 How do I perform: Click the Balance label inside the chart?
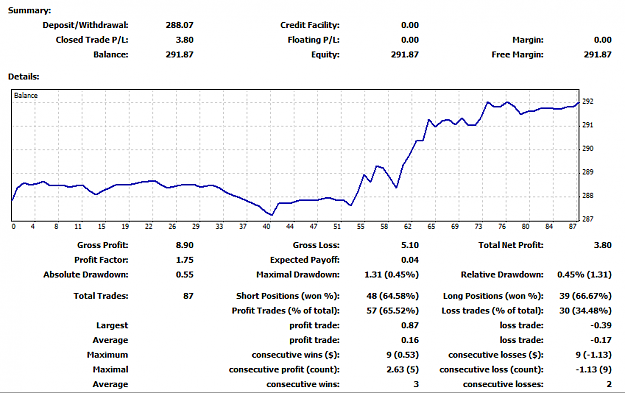coord(26,96)
